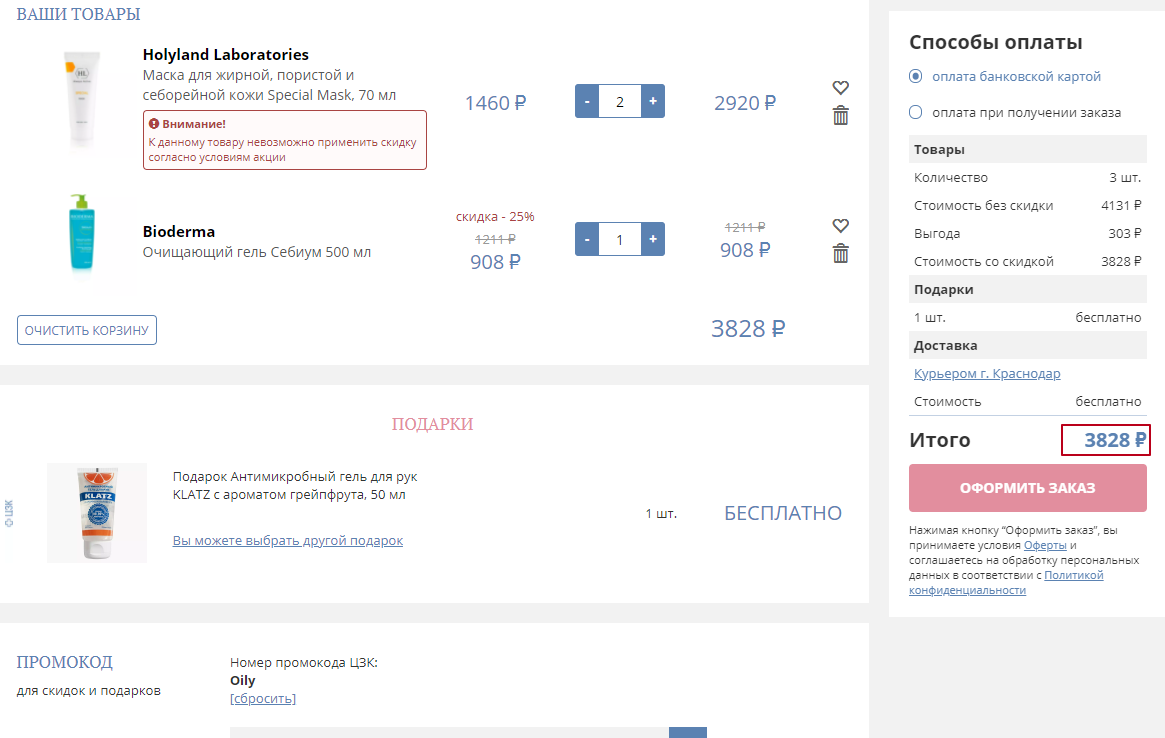The height and width of the screenshot is (738, 1165).
Task: Decrease Holyland mask quantity with minus
Action: 587,101
